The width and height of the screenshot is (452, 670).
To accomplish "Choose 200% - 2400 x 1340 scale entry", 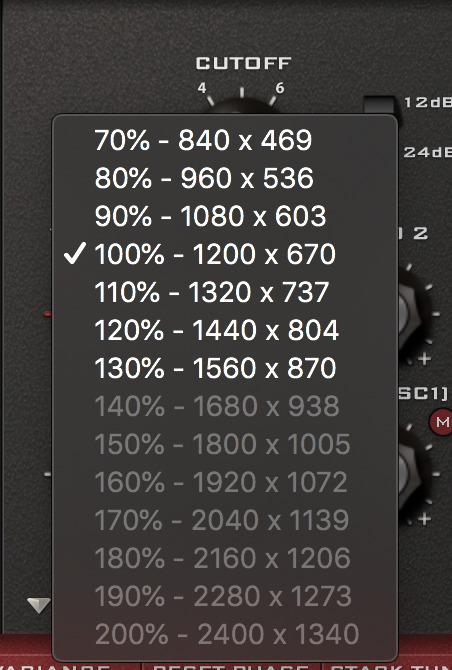I will pyautogui.click(x=225, y=634).
